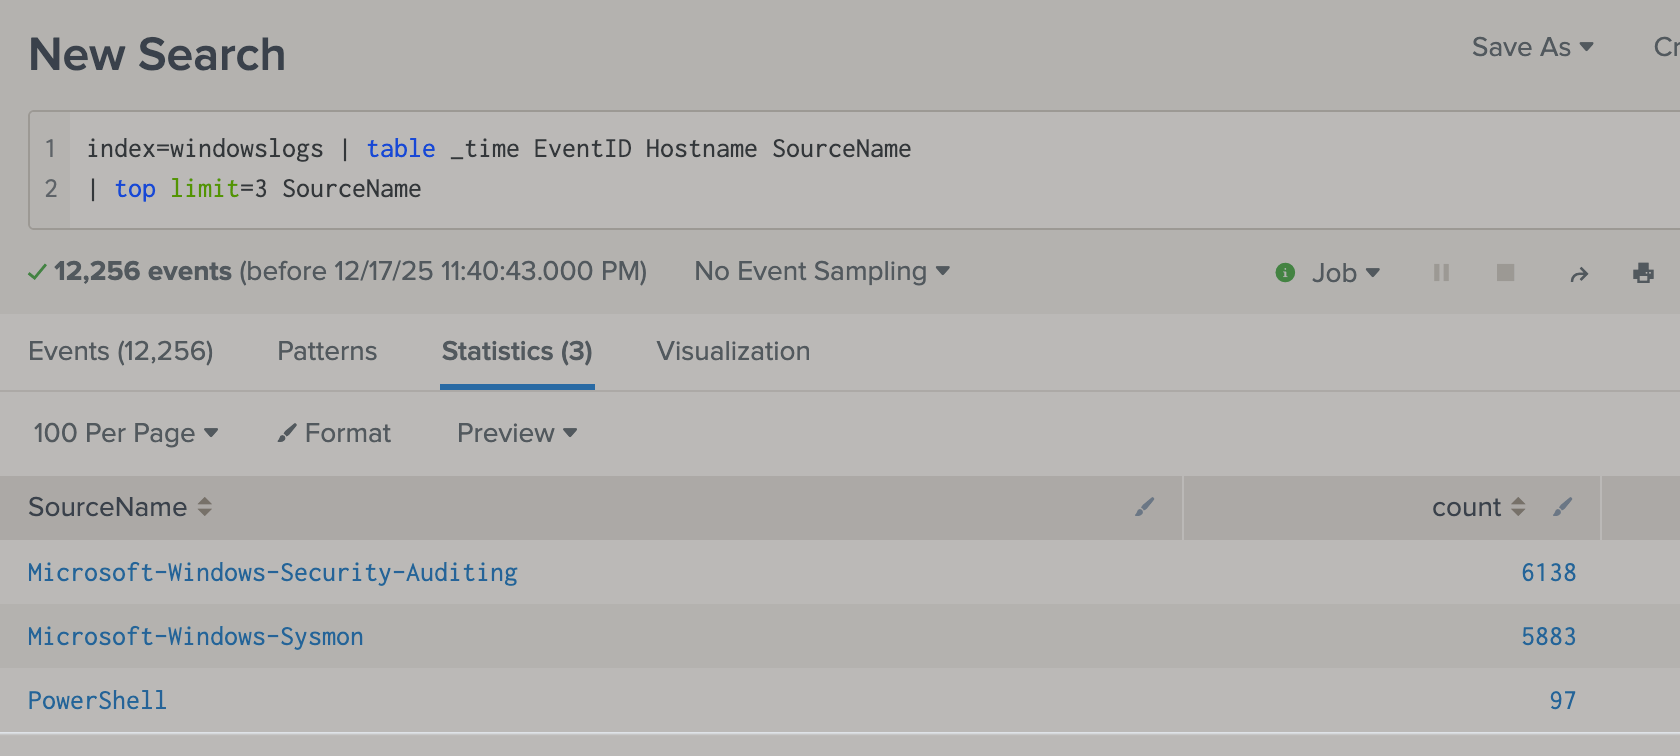Click the Format button
This screenshot has height=756, width=1680.
[335, 433]
